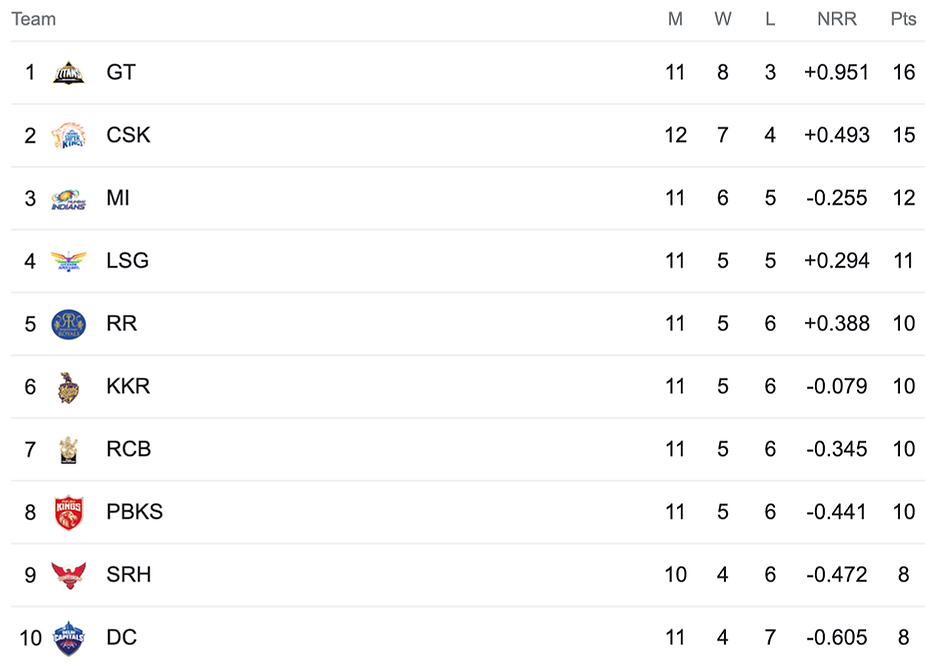Image resolution: width=925 pixels, height=665 pixels.
Task: Click the Team column header
Action: (34, 19)
